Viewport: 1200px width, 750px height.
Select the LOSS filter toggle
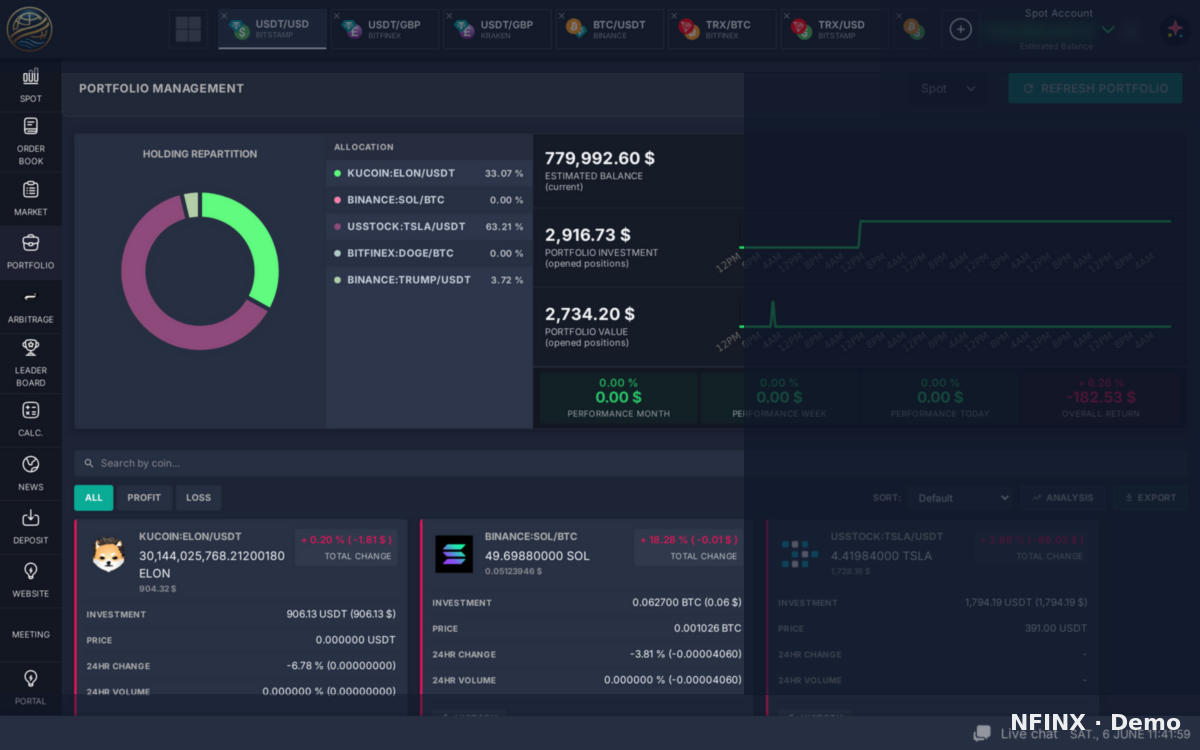coord(198,497)
